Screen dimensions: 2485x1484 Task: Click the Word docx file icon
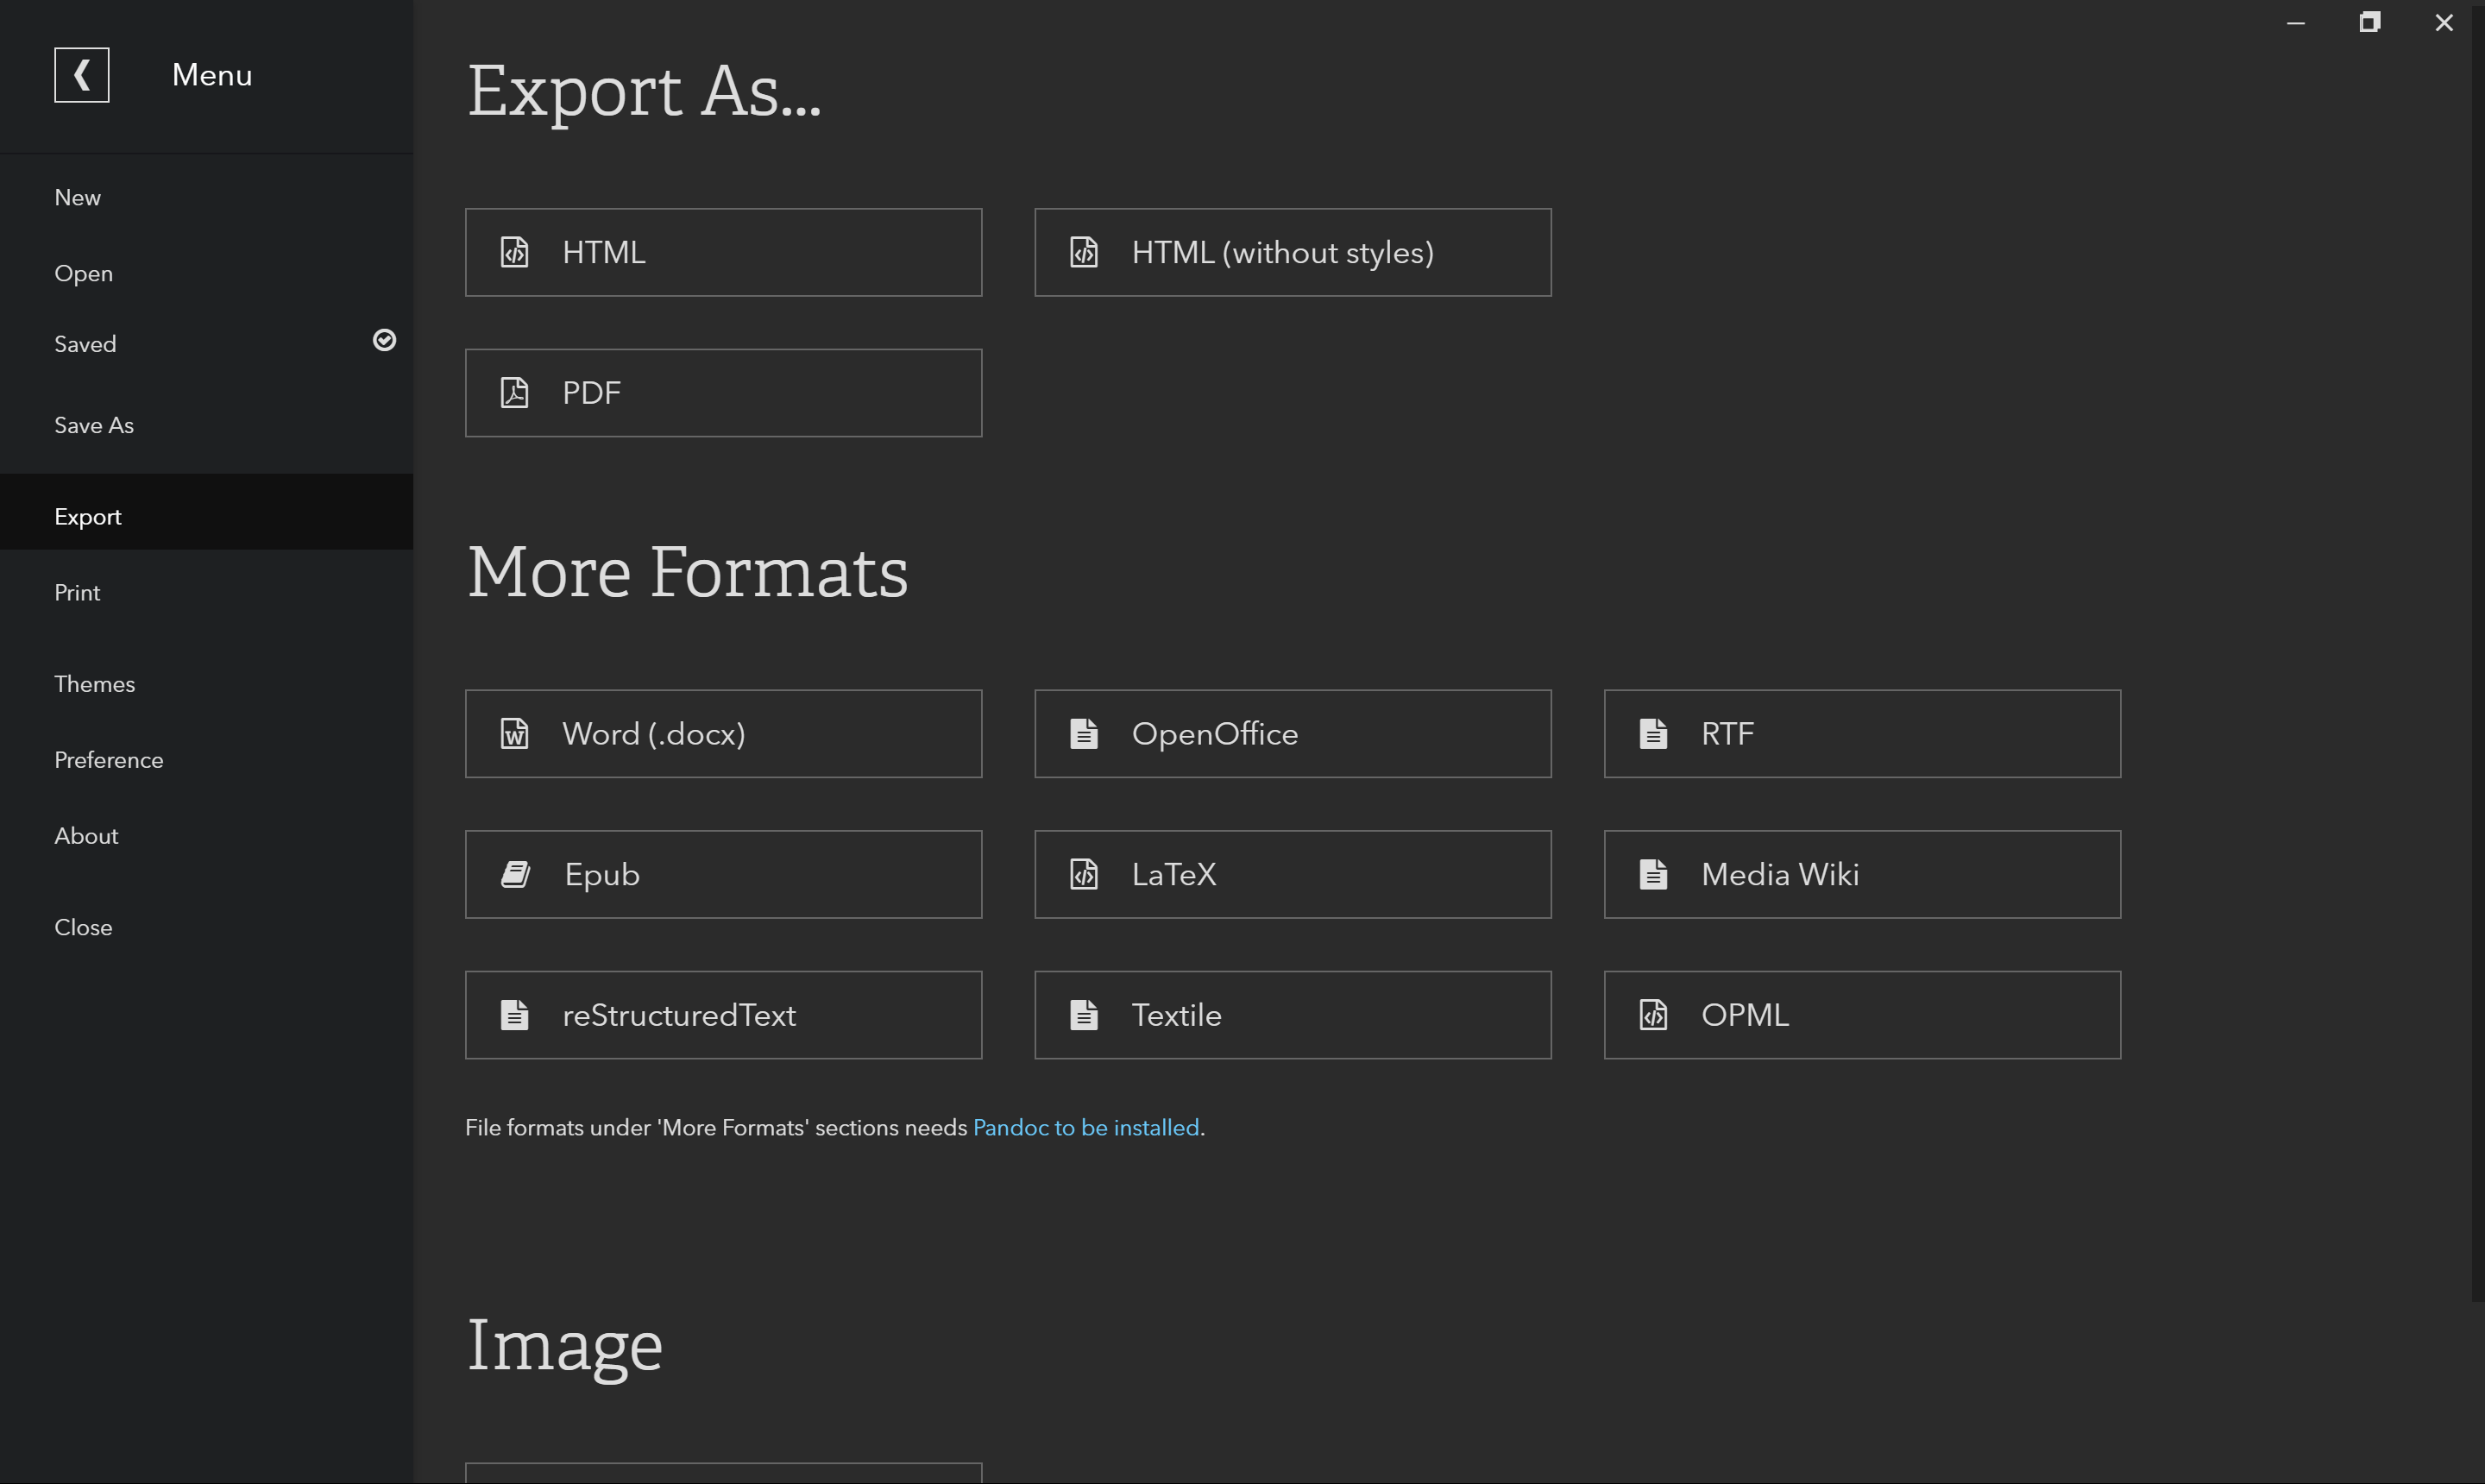coord(514,734)
